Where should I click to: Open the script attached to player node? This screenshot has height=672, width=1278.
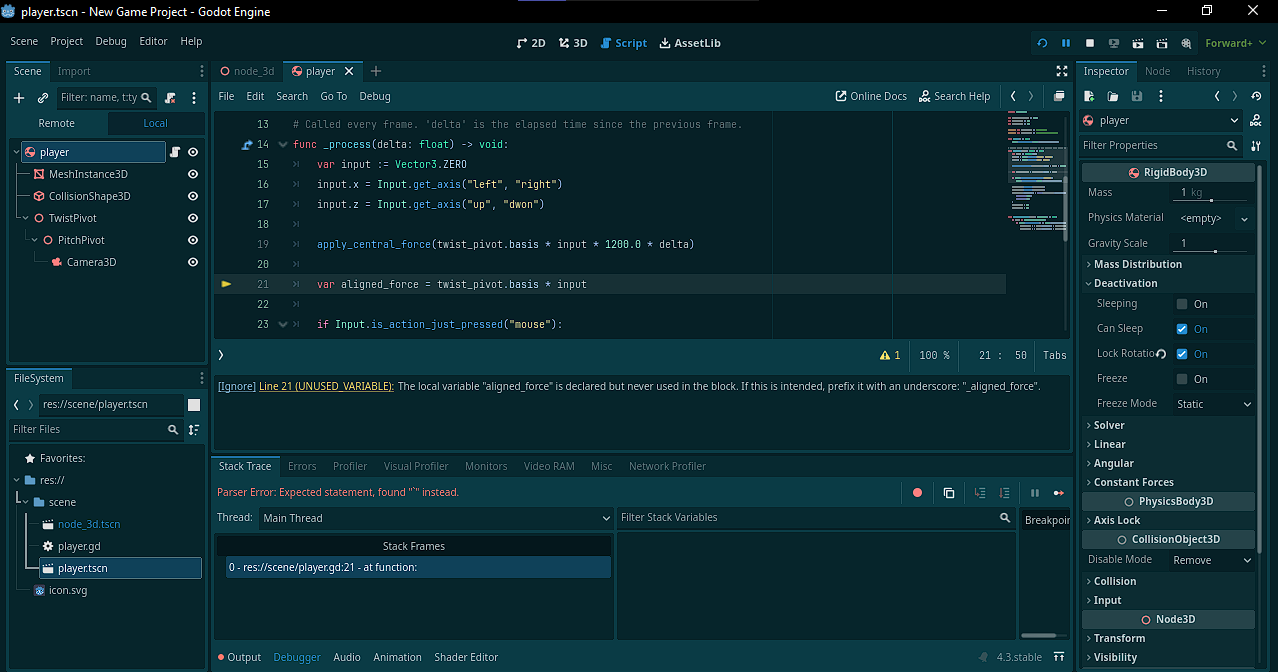[175, 152]
